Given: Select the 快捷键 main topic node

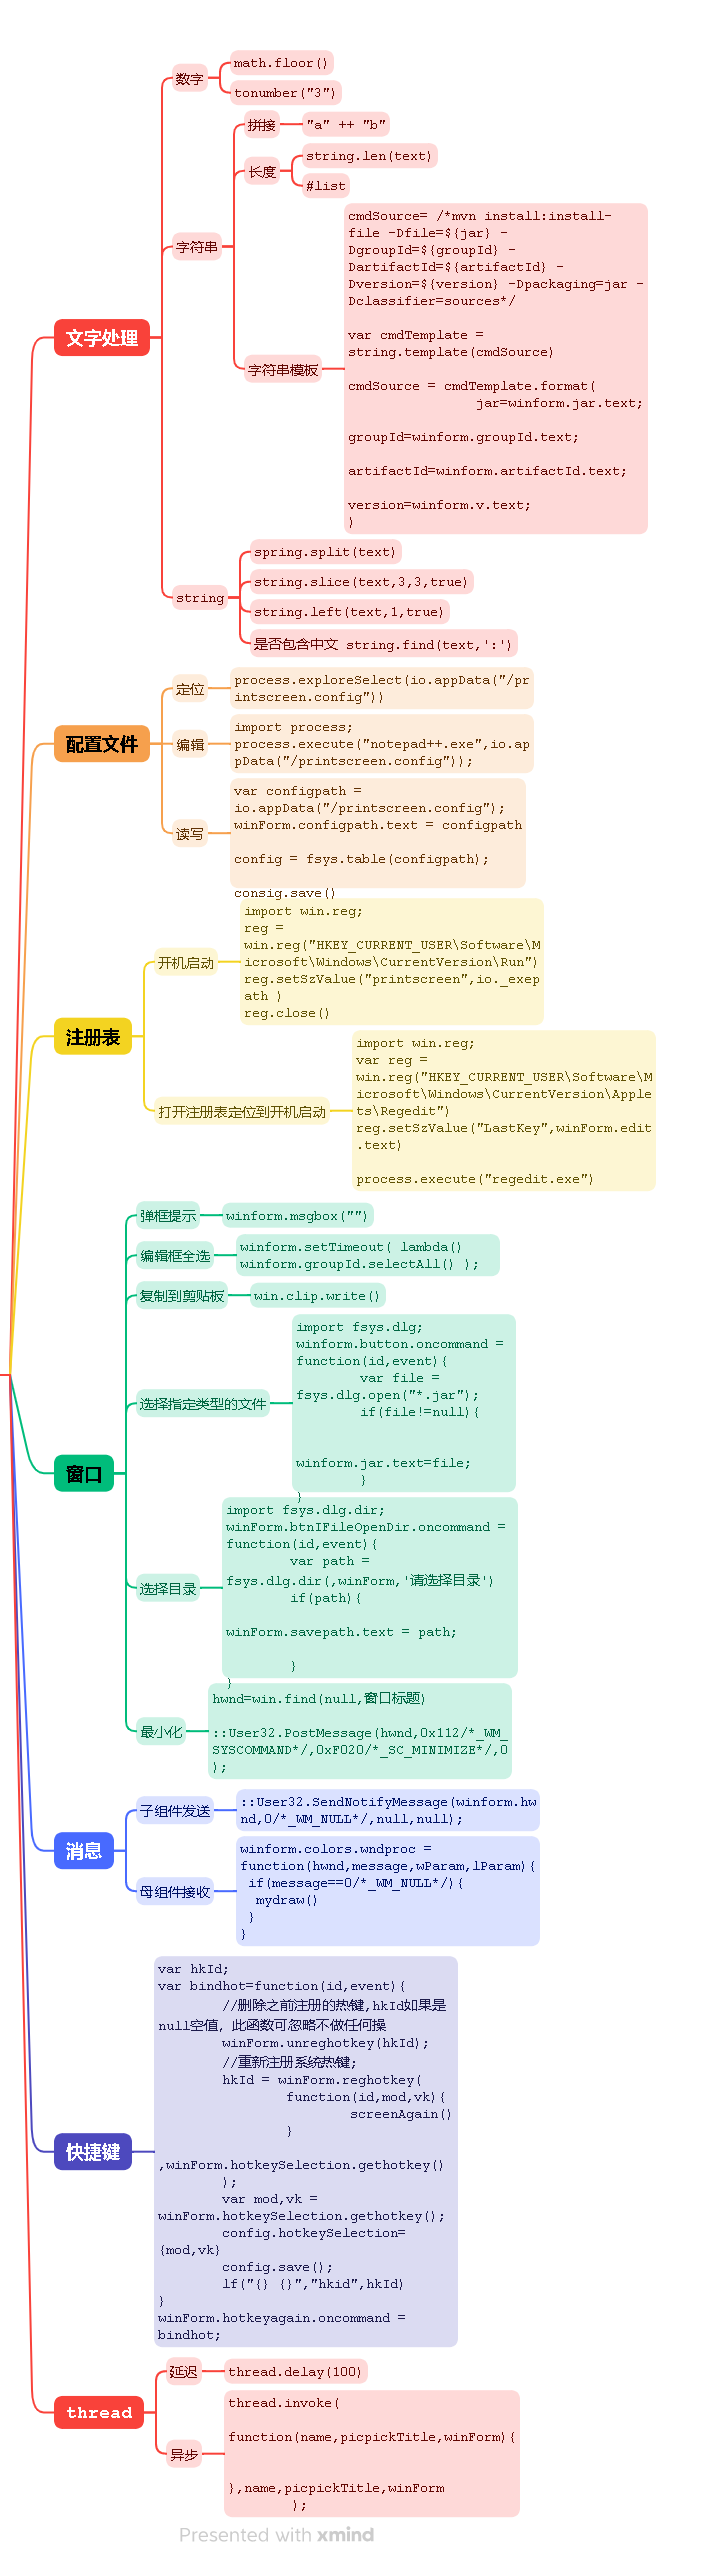Looking at the screenshot, I should (x=93, y=2152).
